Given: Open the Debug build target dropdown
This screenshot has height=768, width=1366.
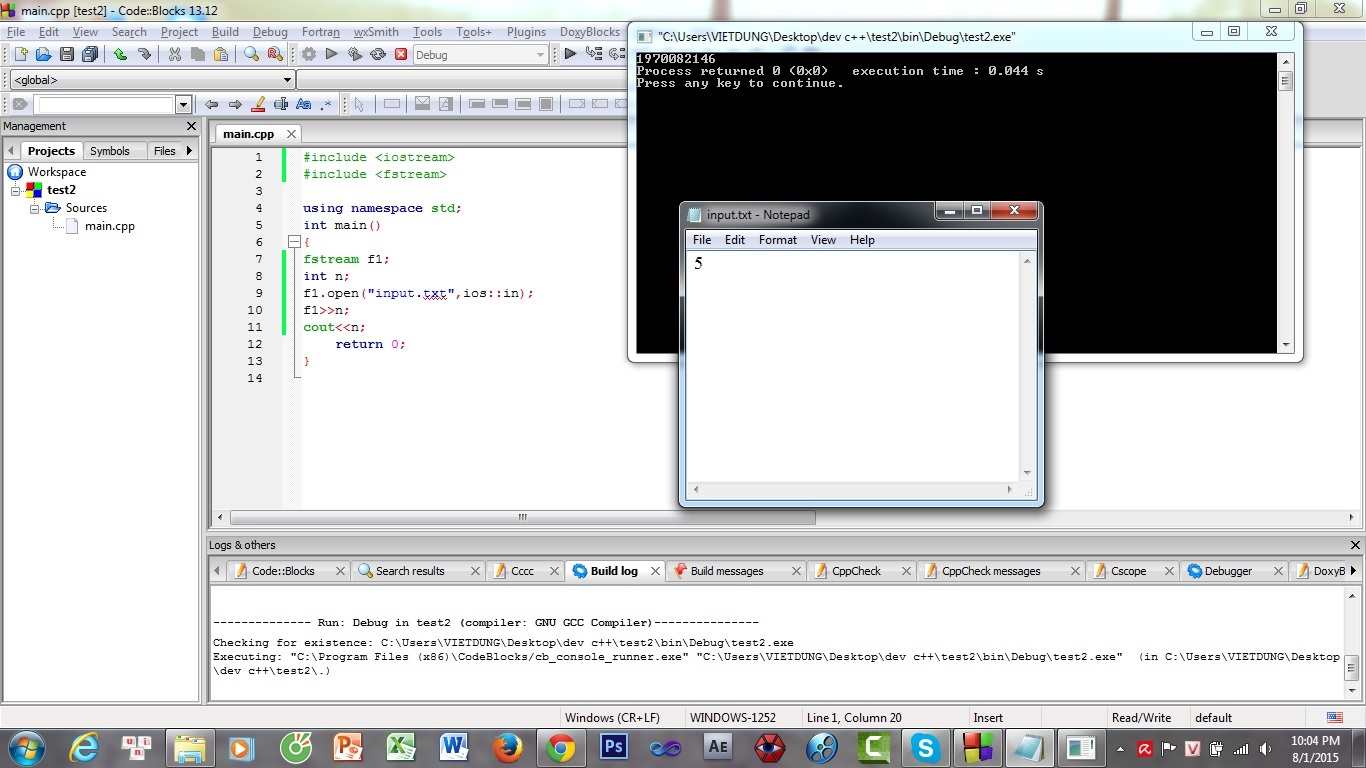Looking at the screenshot, I should coord(540,55).
